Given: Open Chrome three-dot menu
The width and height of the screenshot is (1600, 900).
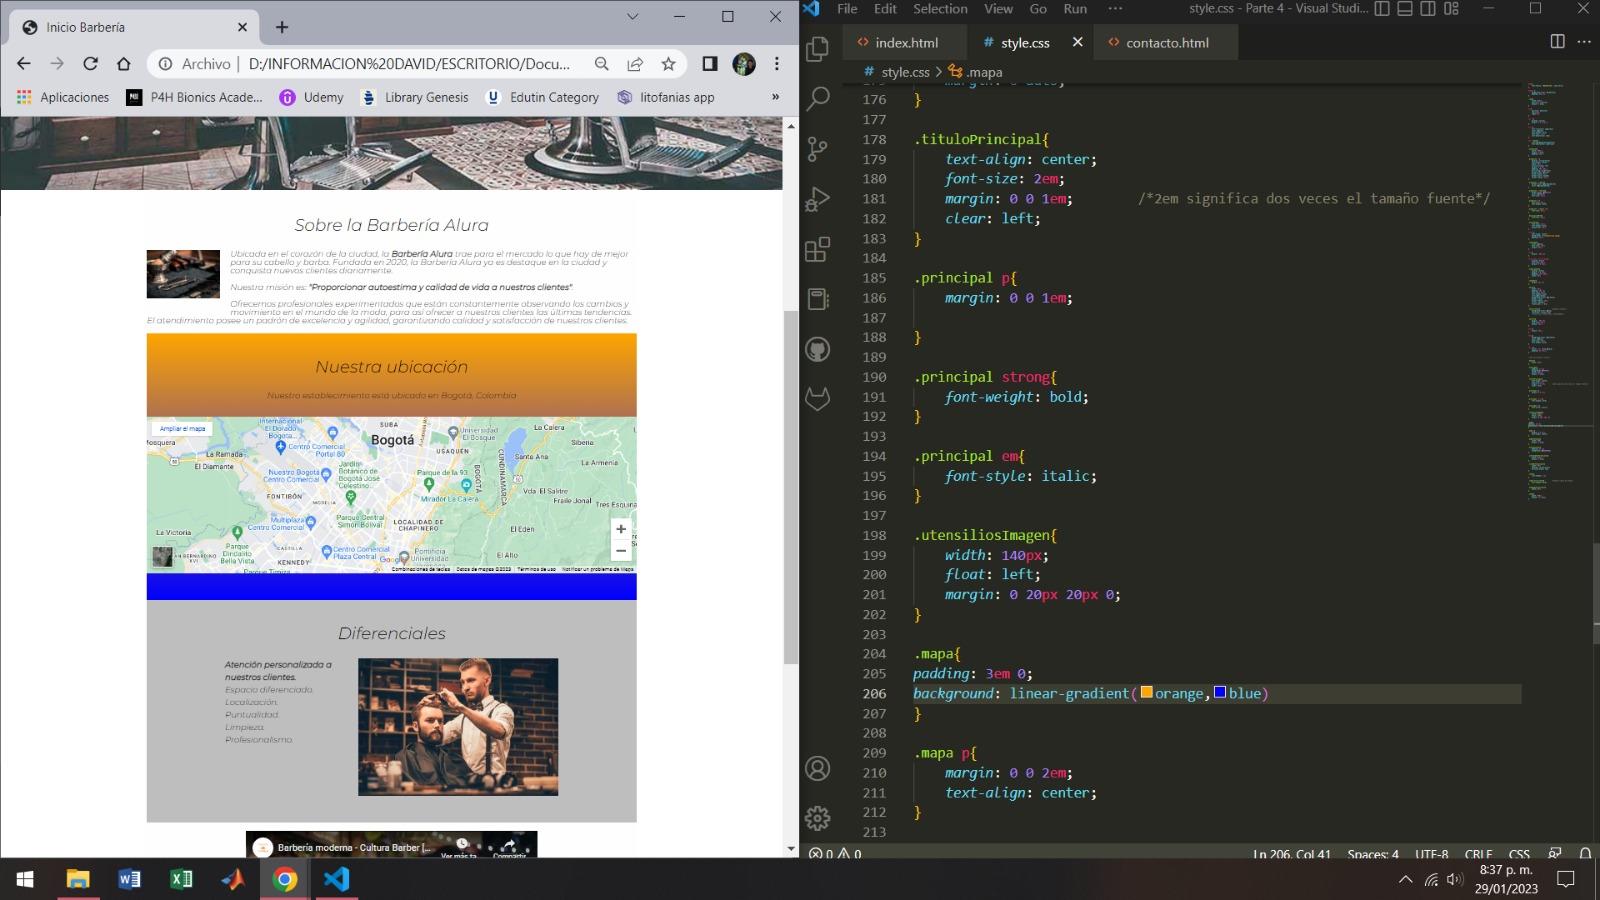Looking at the screenshot, I should 777,64.
